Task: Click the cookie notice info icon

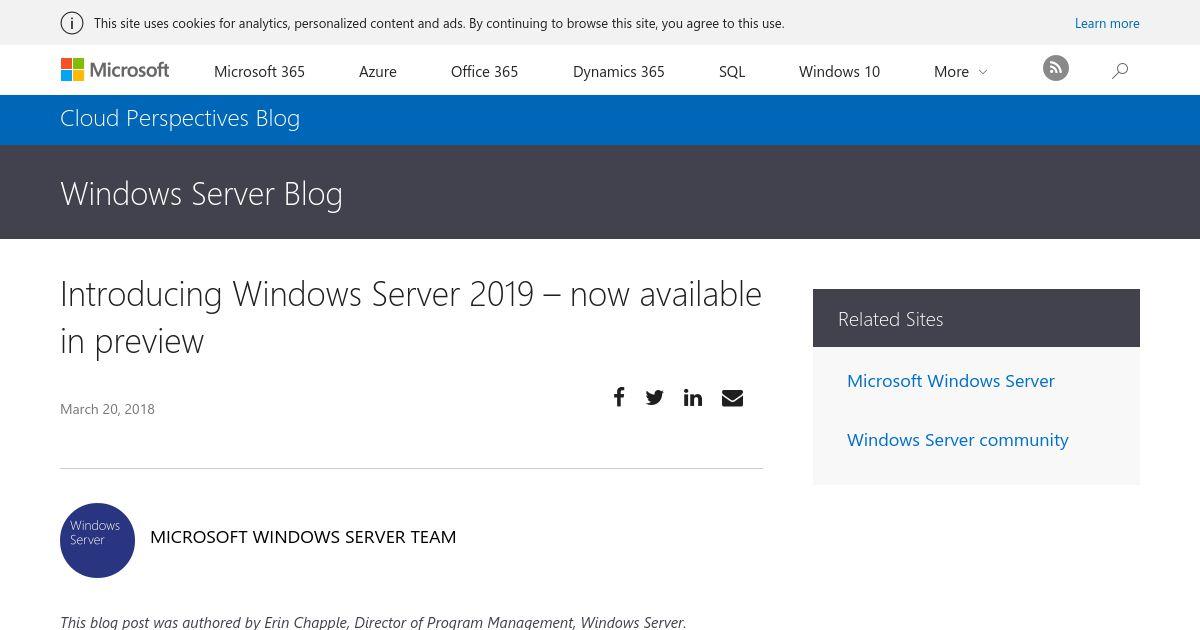Action: pyautogui.click(x=72, y=23)
